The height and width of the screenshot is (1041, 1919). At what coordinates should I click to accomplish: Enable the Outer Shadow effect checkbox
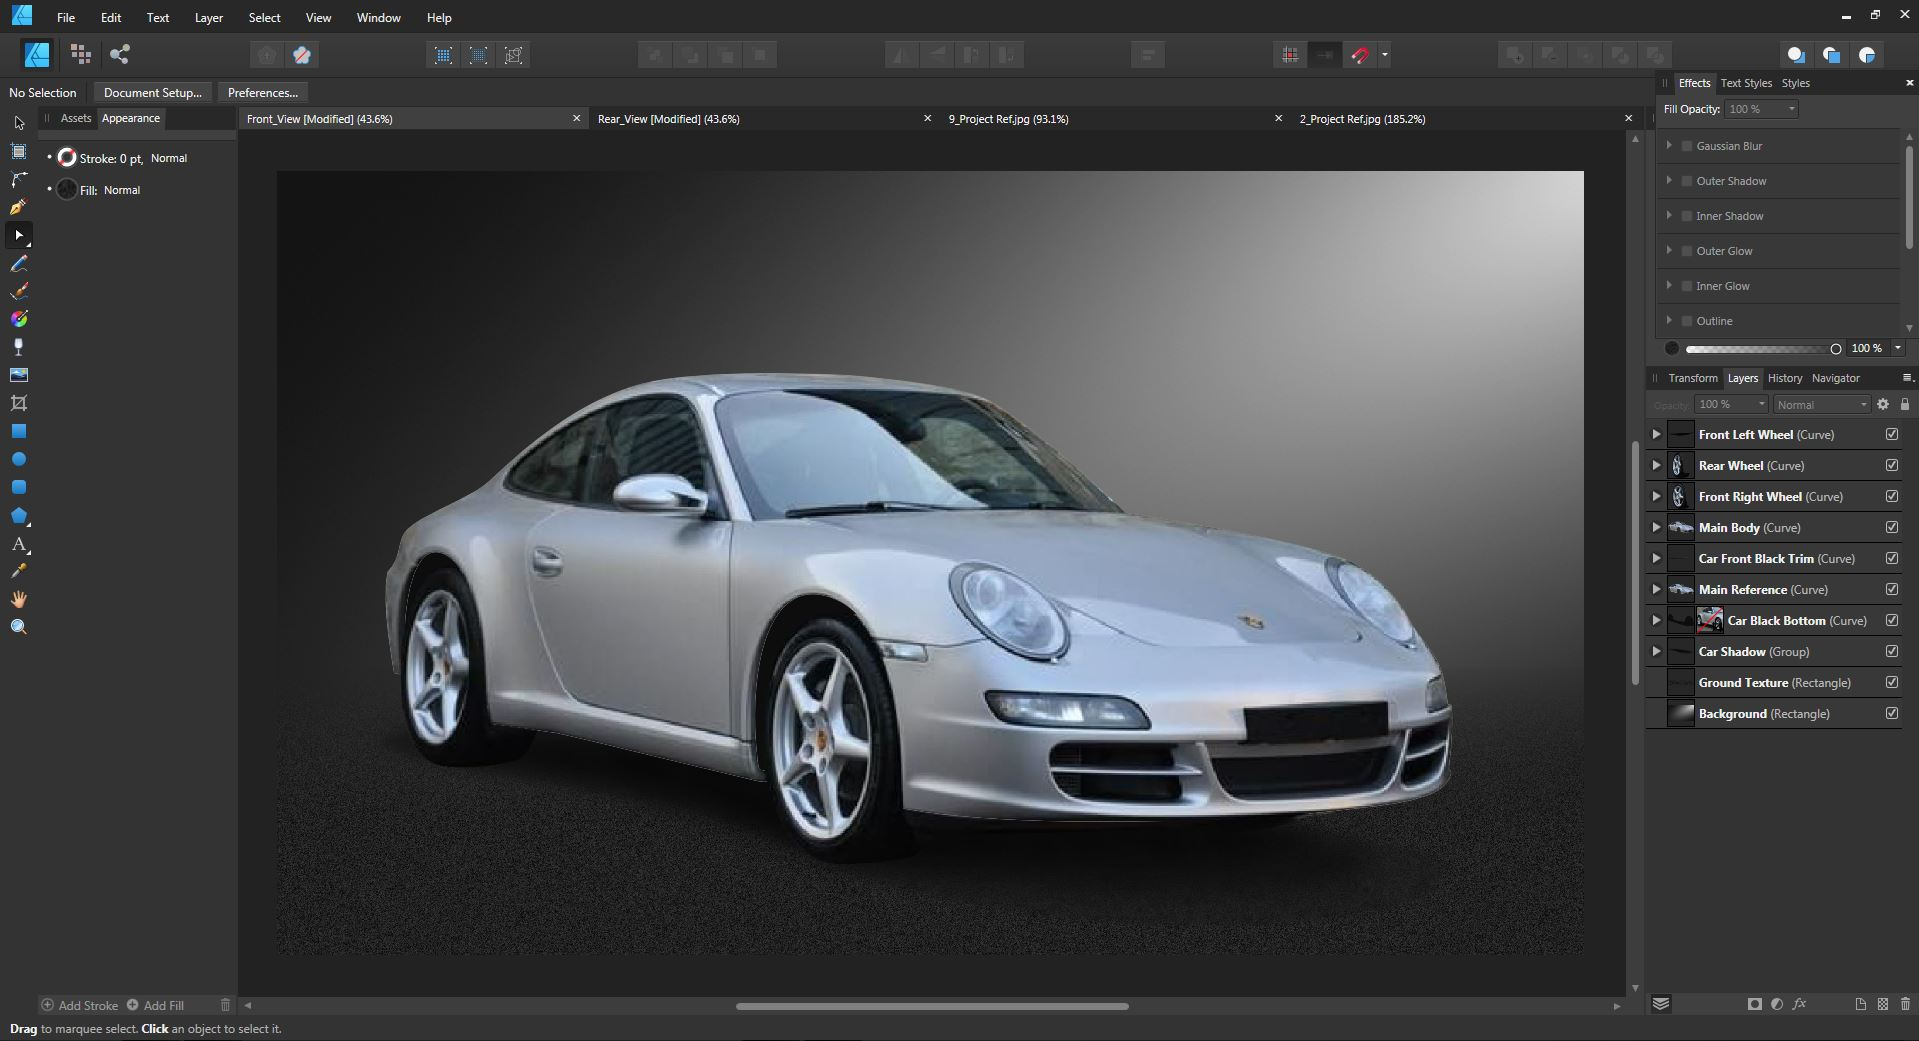tap(1687, 181)
